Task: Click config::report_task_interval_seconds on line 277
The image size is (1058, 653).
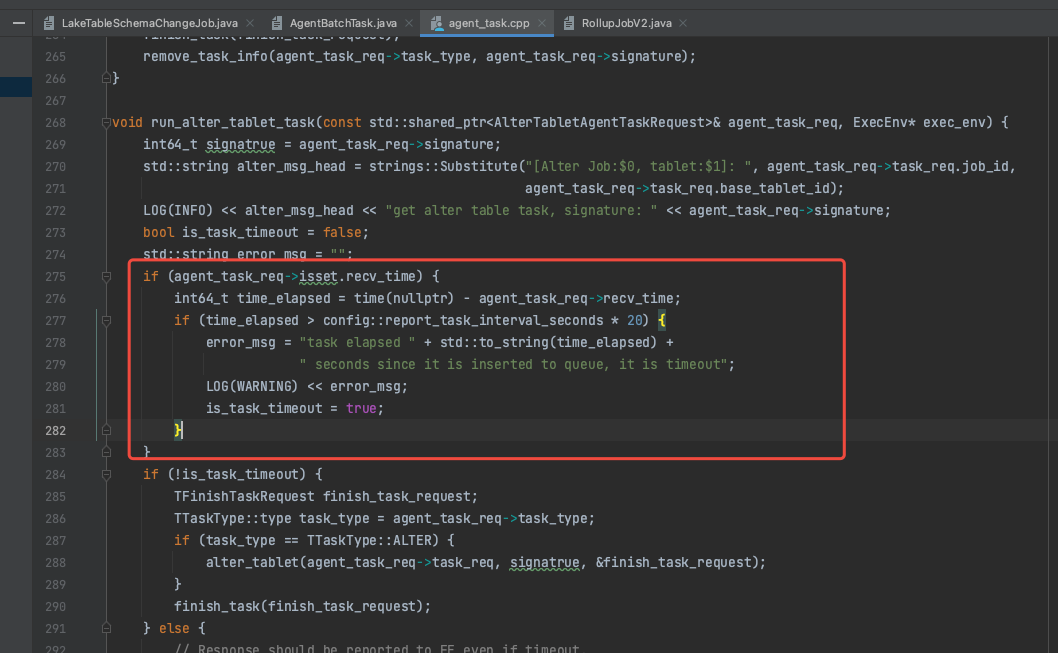Action: pyautogui.click(x=463, y=321)
